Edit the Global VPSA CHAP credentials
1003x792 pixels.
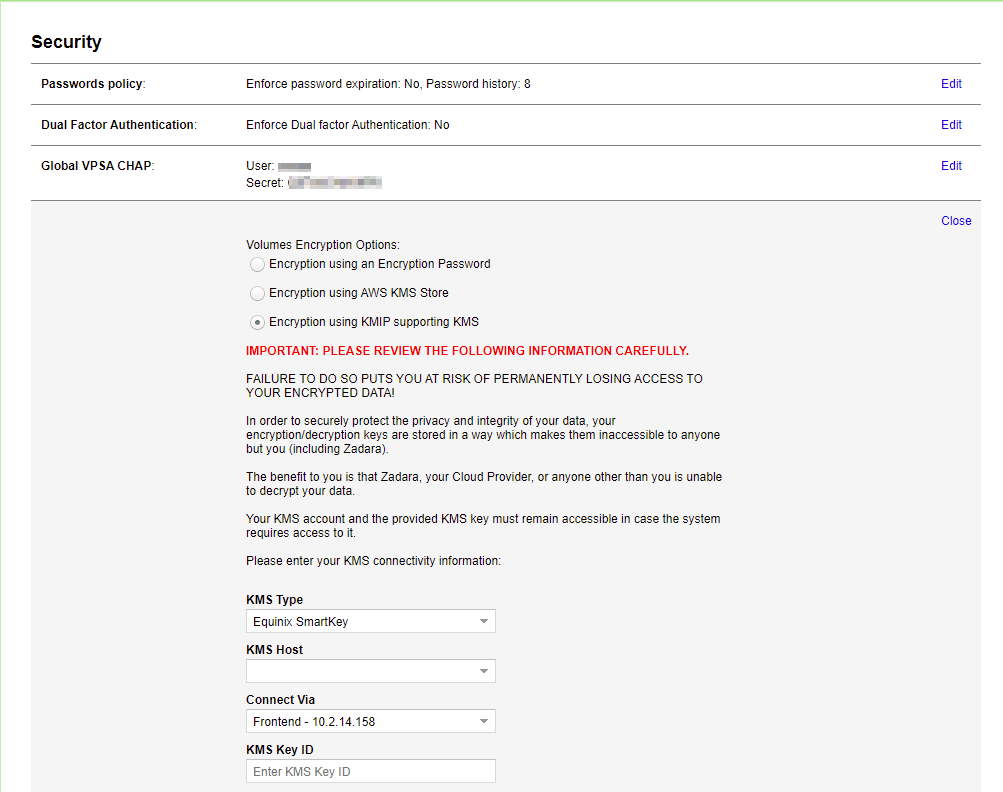click(950, 165)
